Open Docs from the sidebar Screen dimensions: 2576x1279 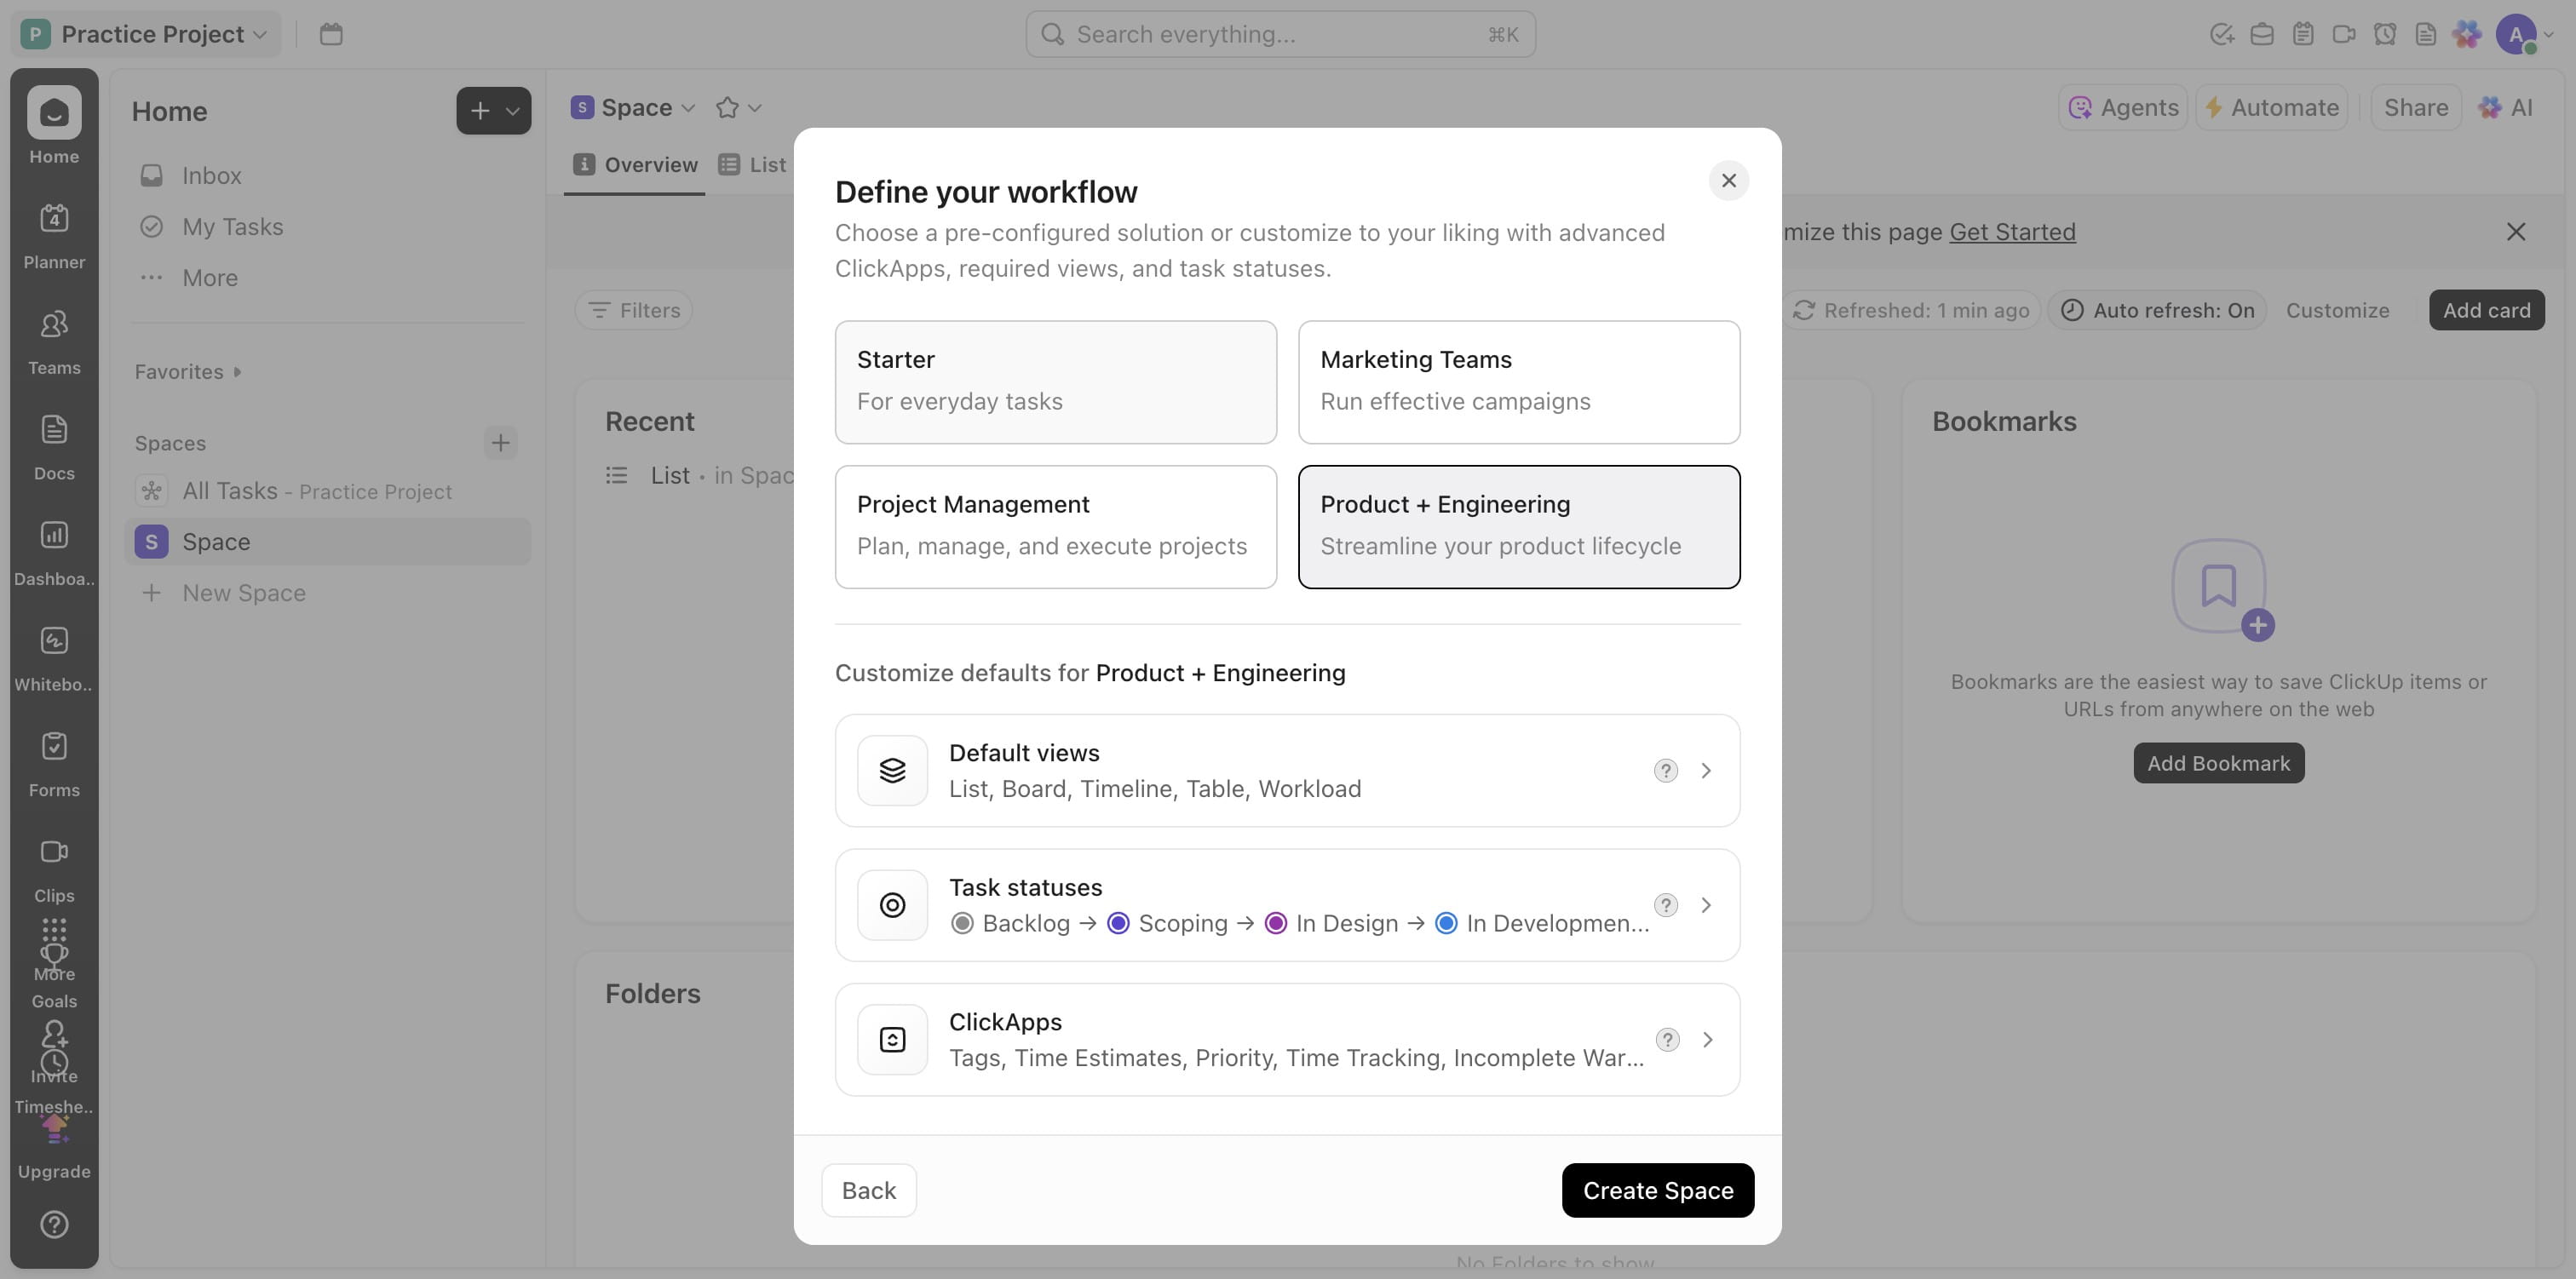click(54, 447)
